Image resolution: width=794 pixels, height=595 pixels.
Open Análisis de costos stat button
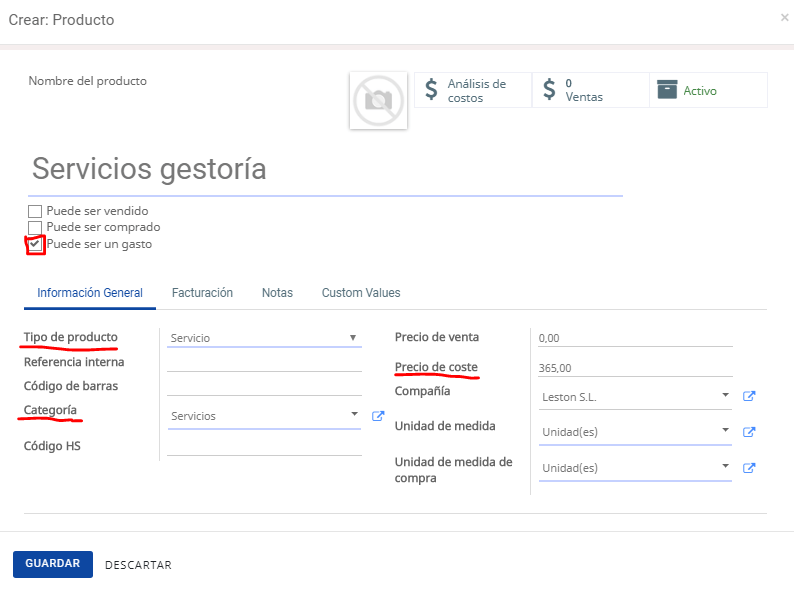pos(473,90)
